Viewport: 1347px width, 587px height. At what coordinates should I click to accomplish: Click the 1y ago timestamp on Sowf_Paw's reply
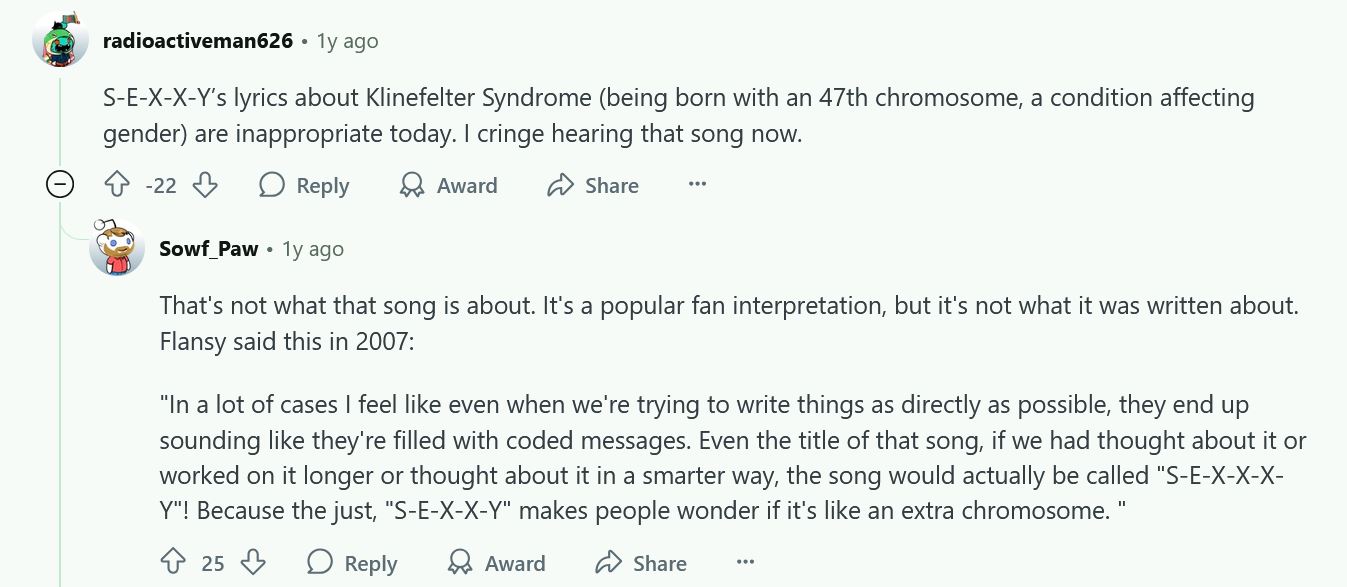[x=312, y=249]
